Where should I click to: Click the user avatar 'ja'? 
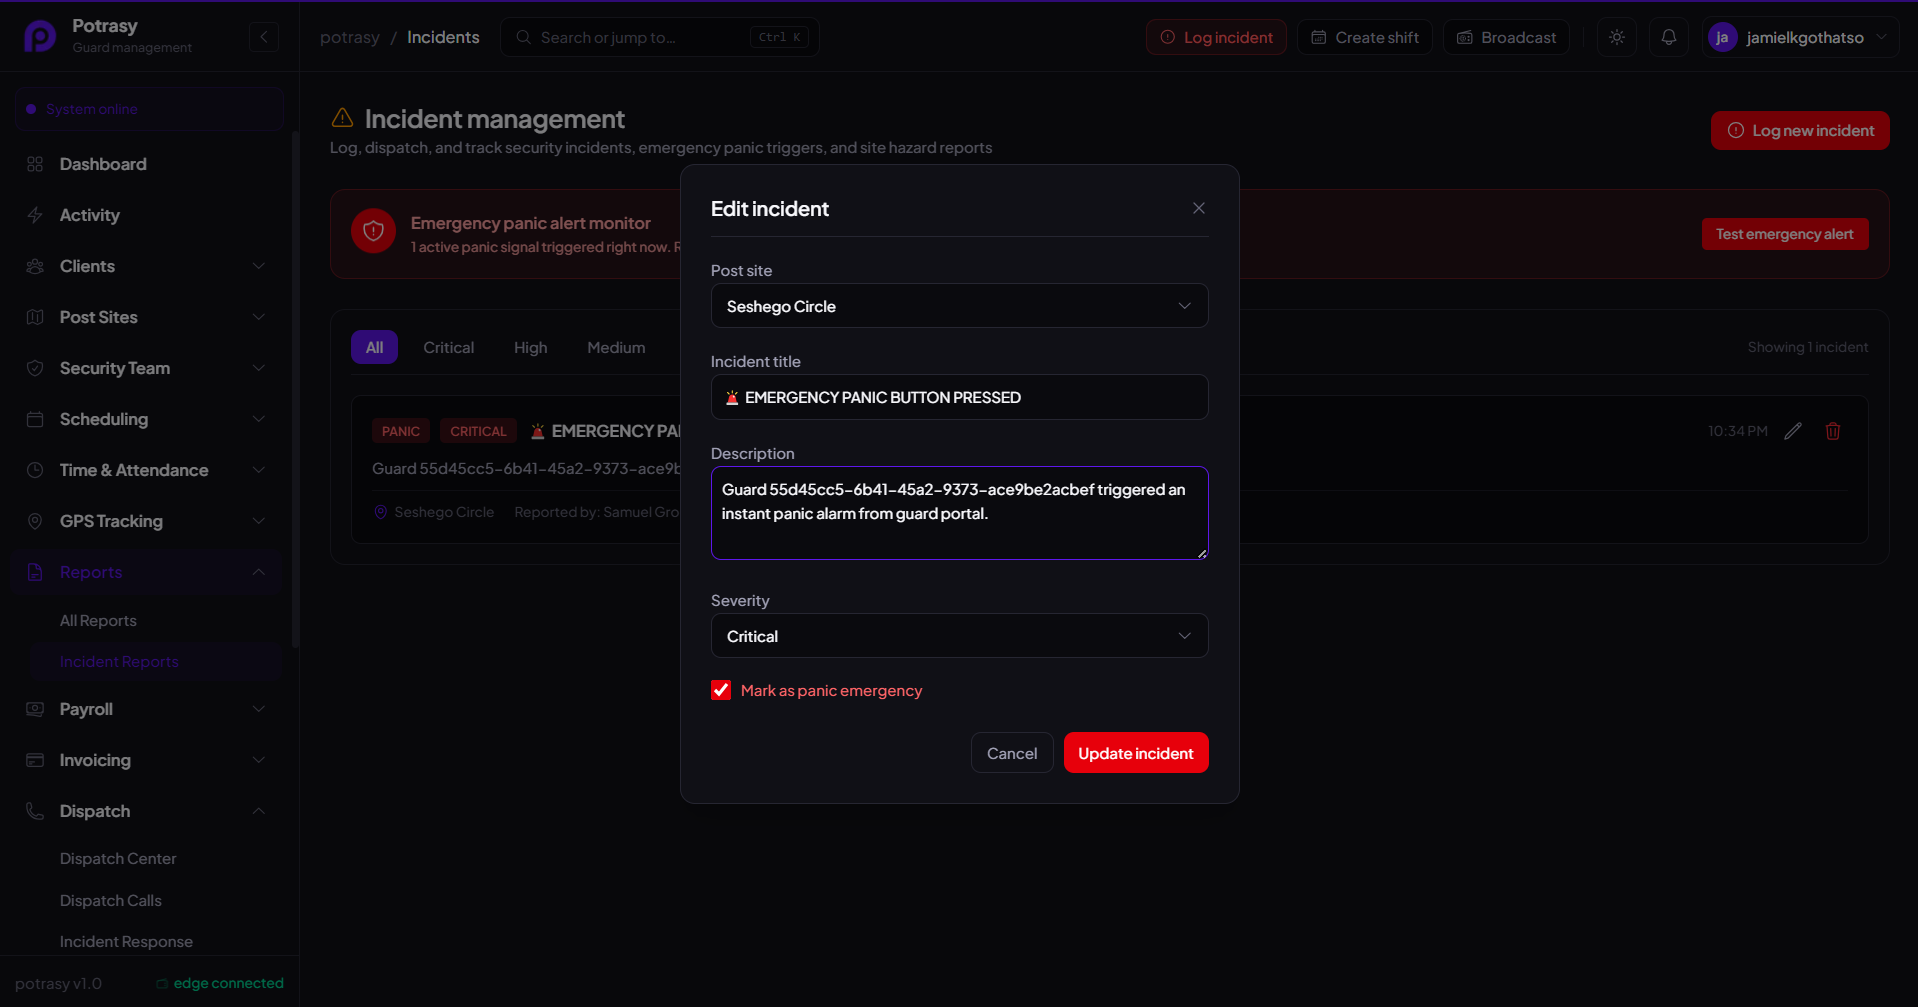(x=1722, y=37)
